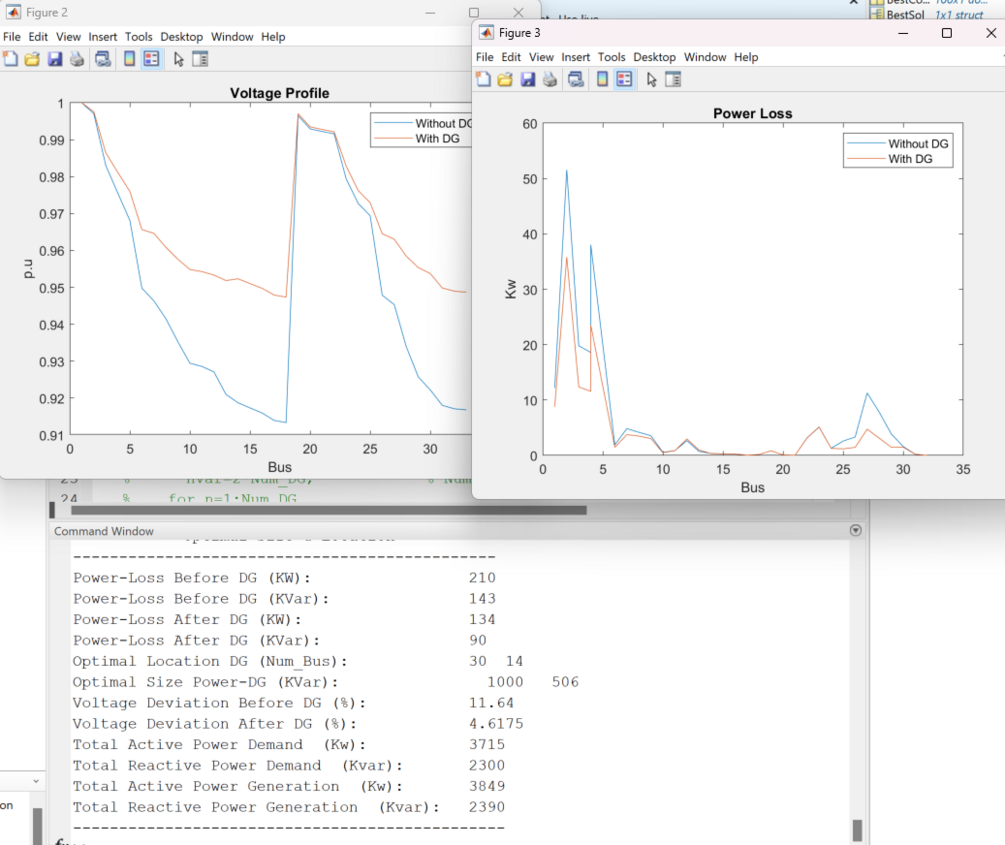Viewport: 1005px width, 845px height.
Task: Toggle Insert Legend icon in Figure 2 toolbar
Action: [x=151, y=60]
